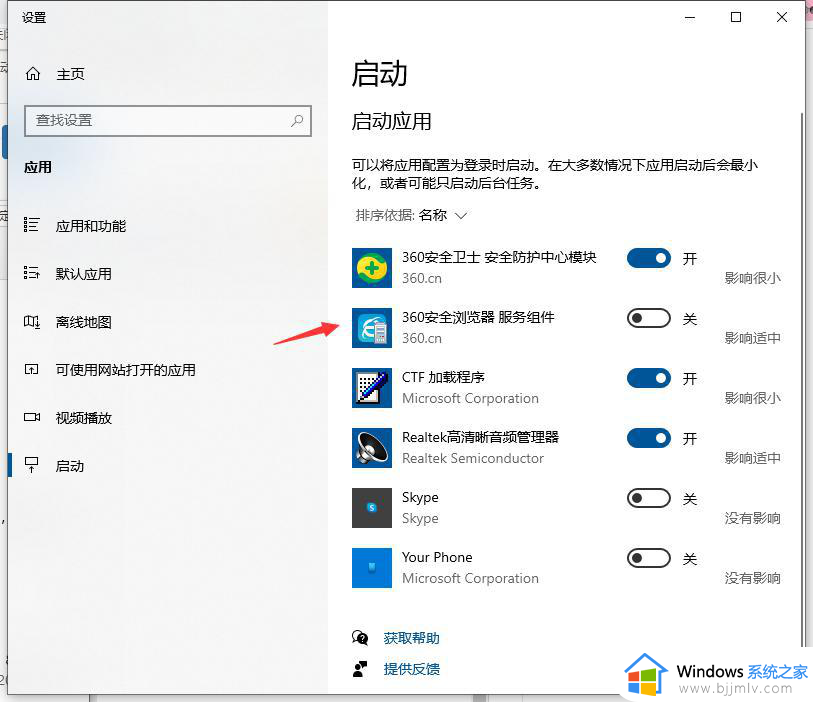
Task: Open 应用和功能 settings page
Action: pyautogui.click(x=91, y=226)
